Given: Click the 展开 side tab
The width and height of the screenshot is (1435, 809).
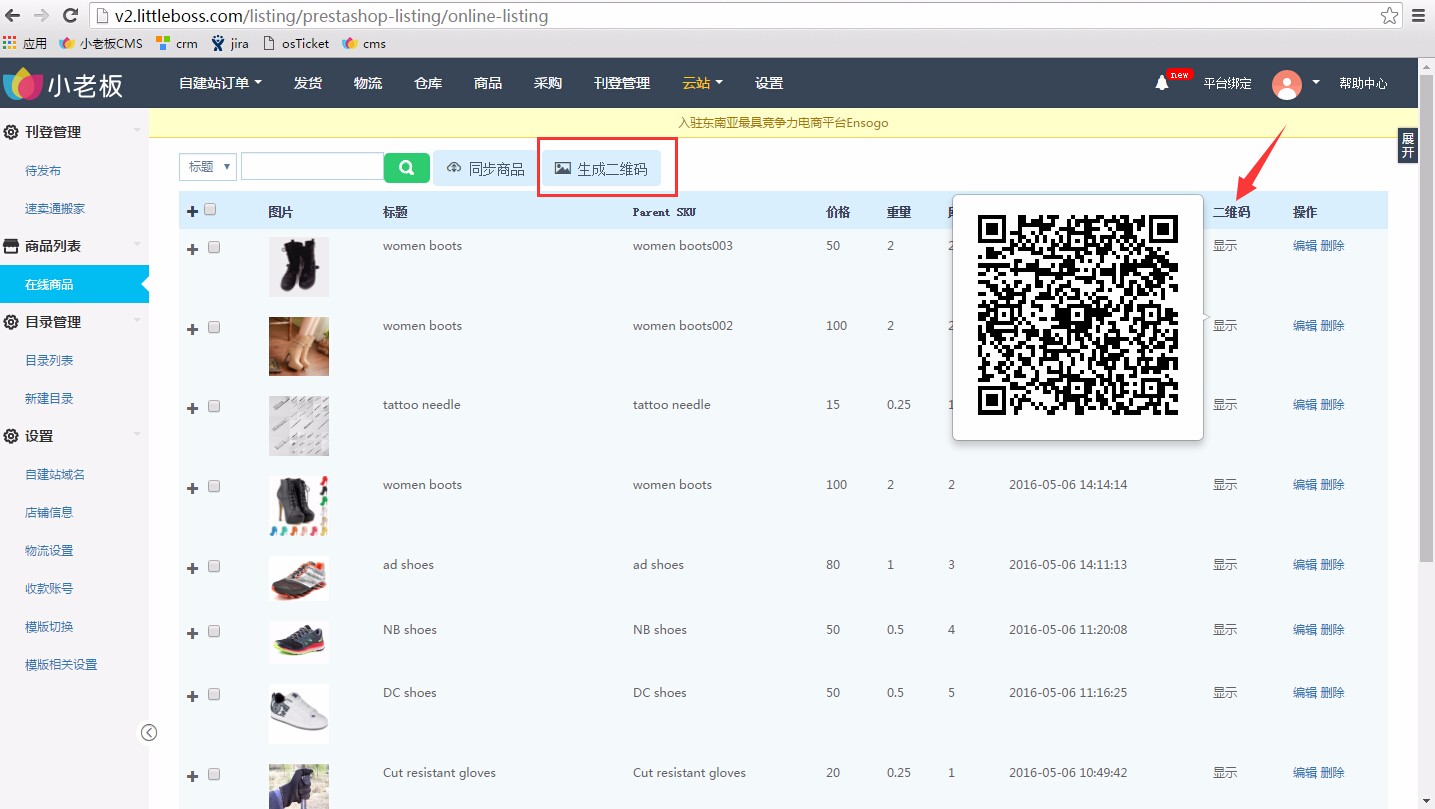Looking at the screenshot, I should pyautogui.click(x=1408, y=146).
